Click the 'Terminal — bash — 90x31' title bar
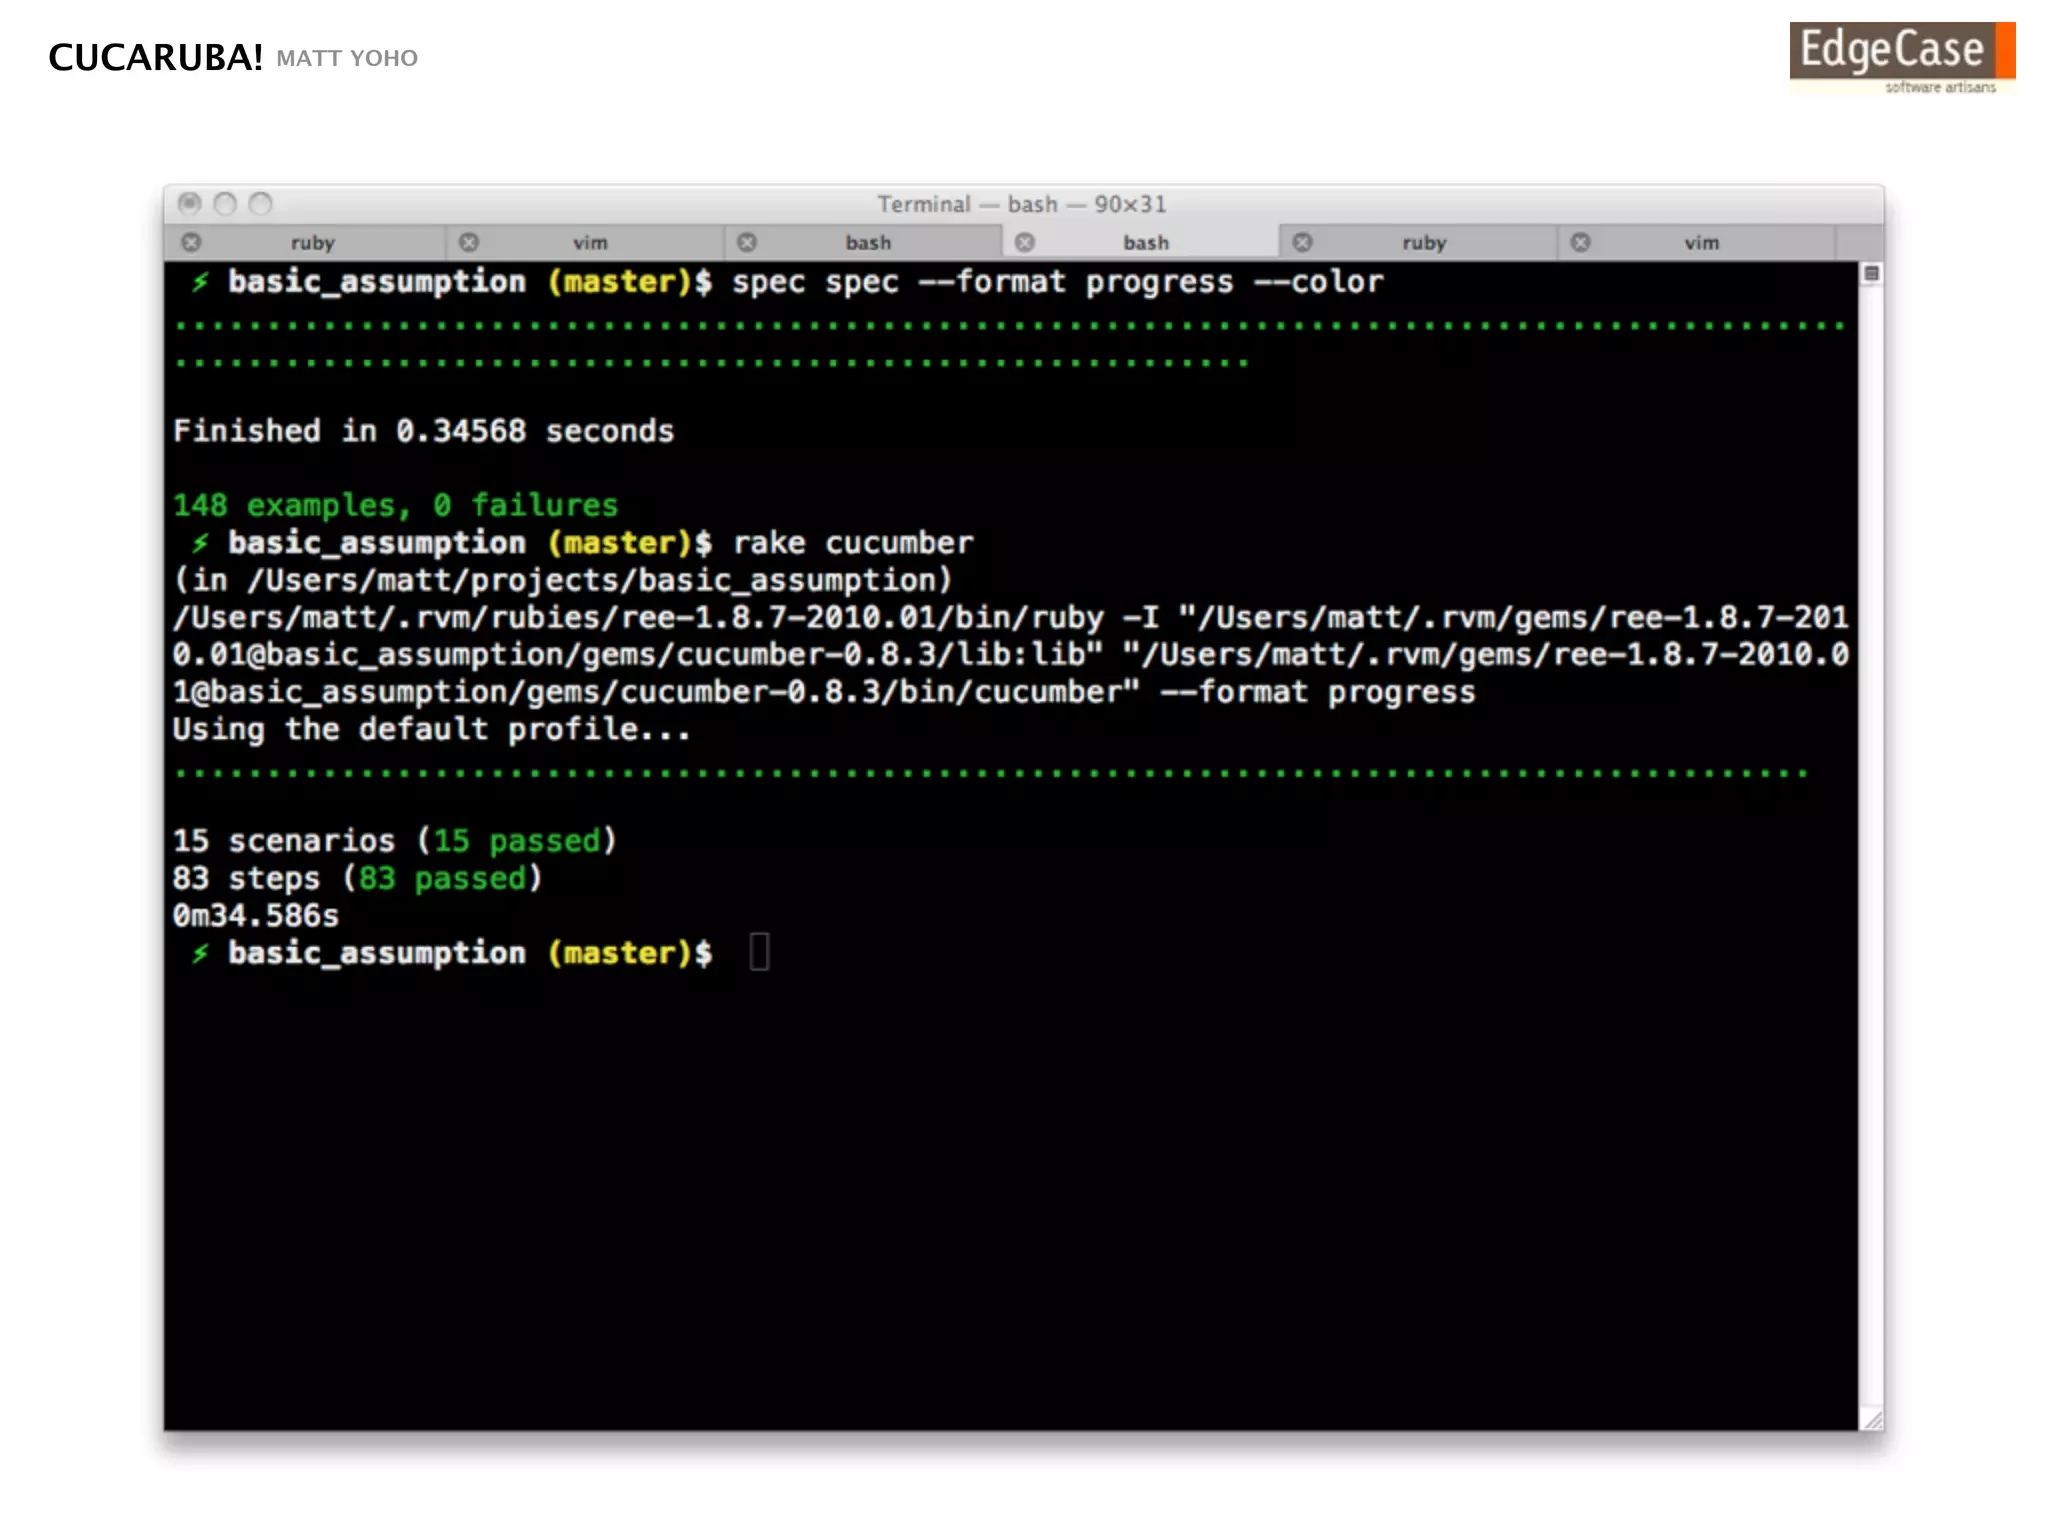Viewport: 2048px width, 1536px height. click(x=1022, y=204)
